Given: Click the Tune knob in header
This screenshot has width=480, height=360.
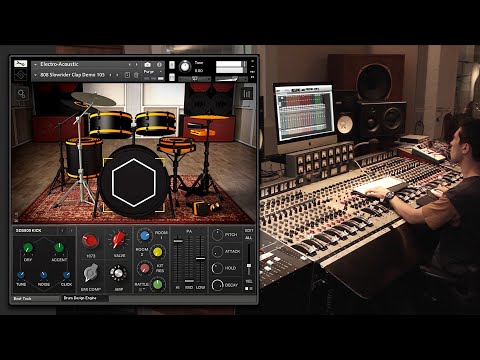Looking at the screenshot, I should click(185, 67).
